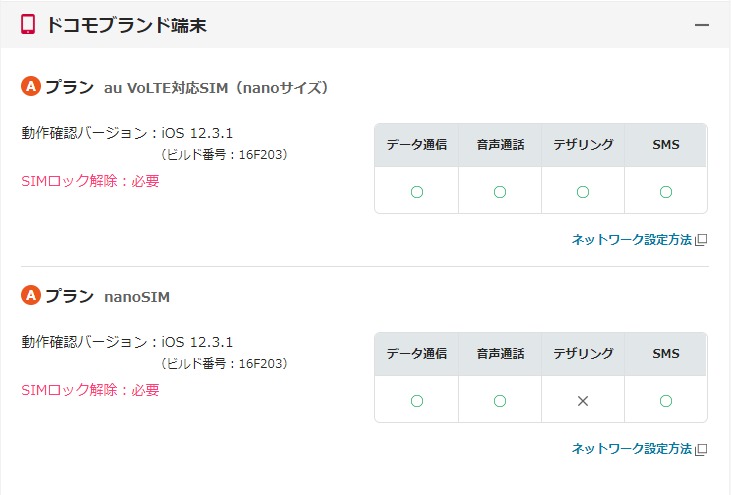The height and width of the screenshot is (495, 731).
Task: Click external-link icon beside nanoSIM network settings link
Action: pos(701,449)
